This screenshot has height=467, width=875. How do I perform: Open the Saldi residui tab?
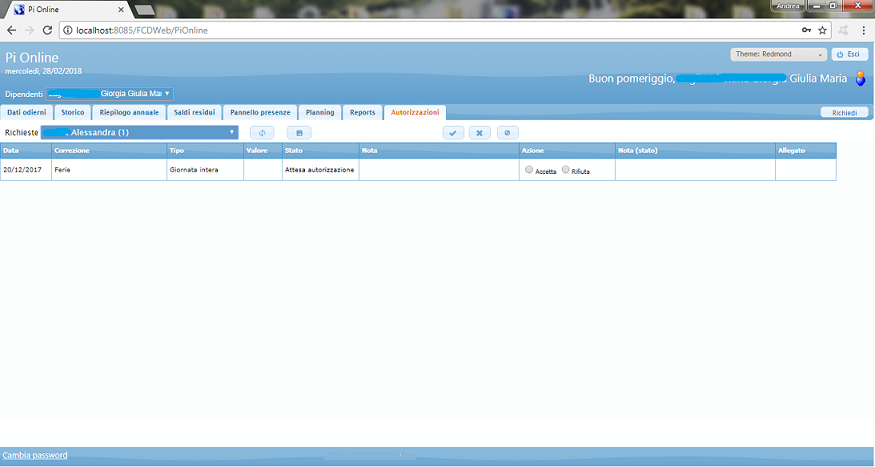194,112
